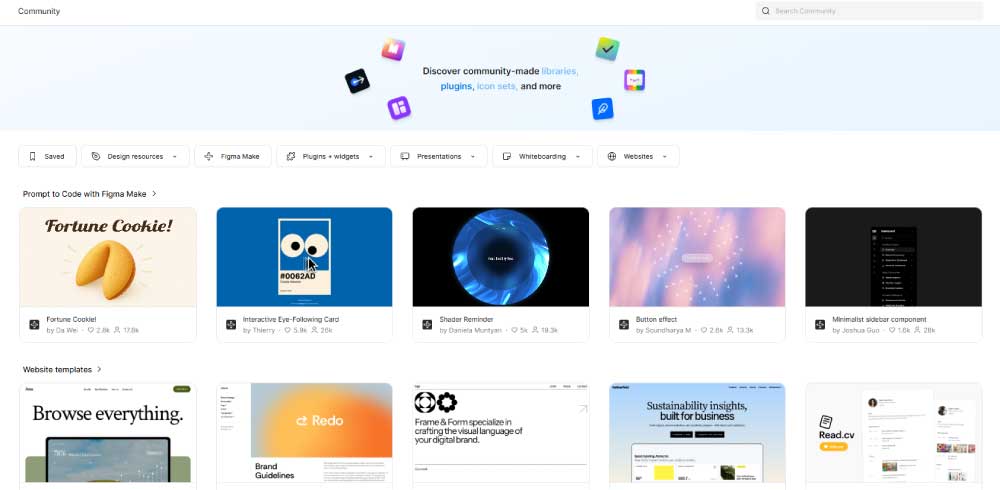
Task: Click the blue feather pen icon in banner
Action: pyautogui.click(x=603, y=108)
